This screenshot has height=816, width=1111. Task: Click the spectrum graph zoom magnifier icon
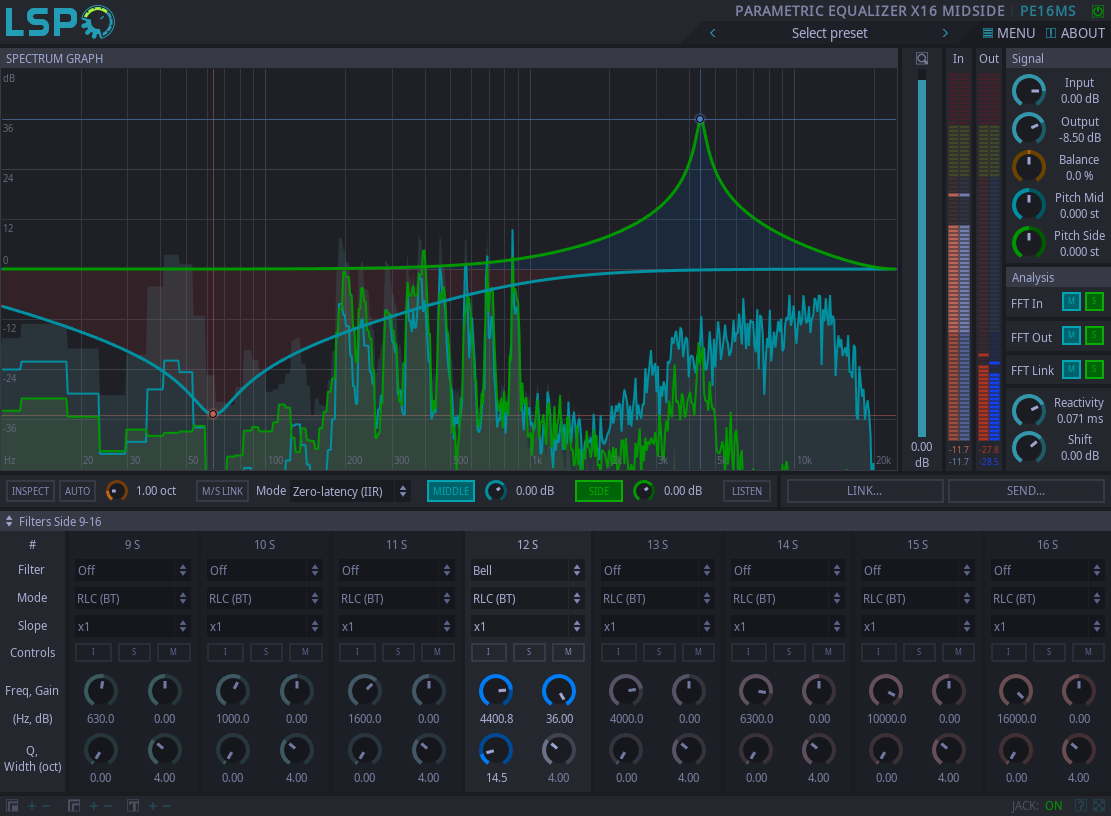pyautogui.click(x=922, y=59)
